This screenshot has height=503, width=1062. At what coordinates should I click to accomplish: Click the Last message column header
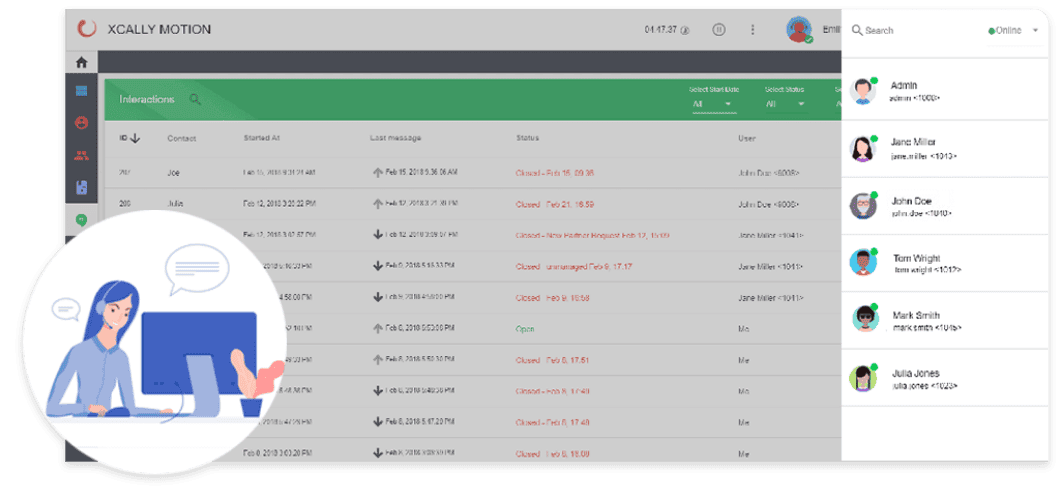(x=396, y=138)
